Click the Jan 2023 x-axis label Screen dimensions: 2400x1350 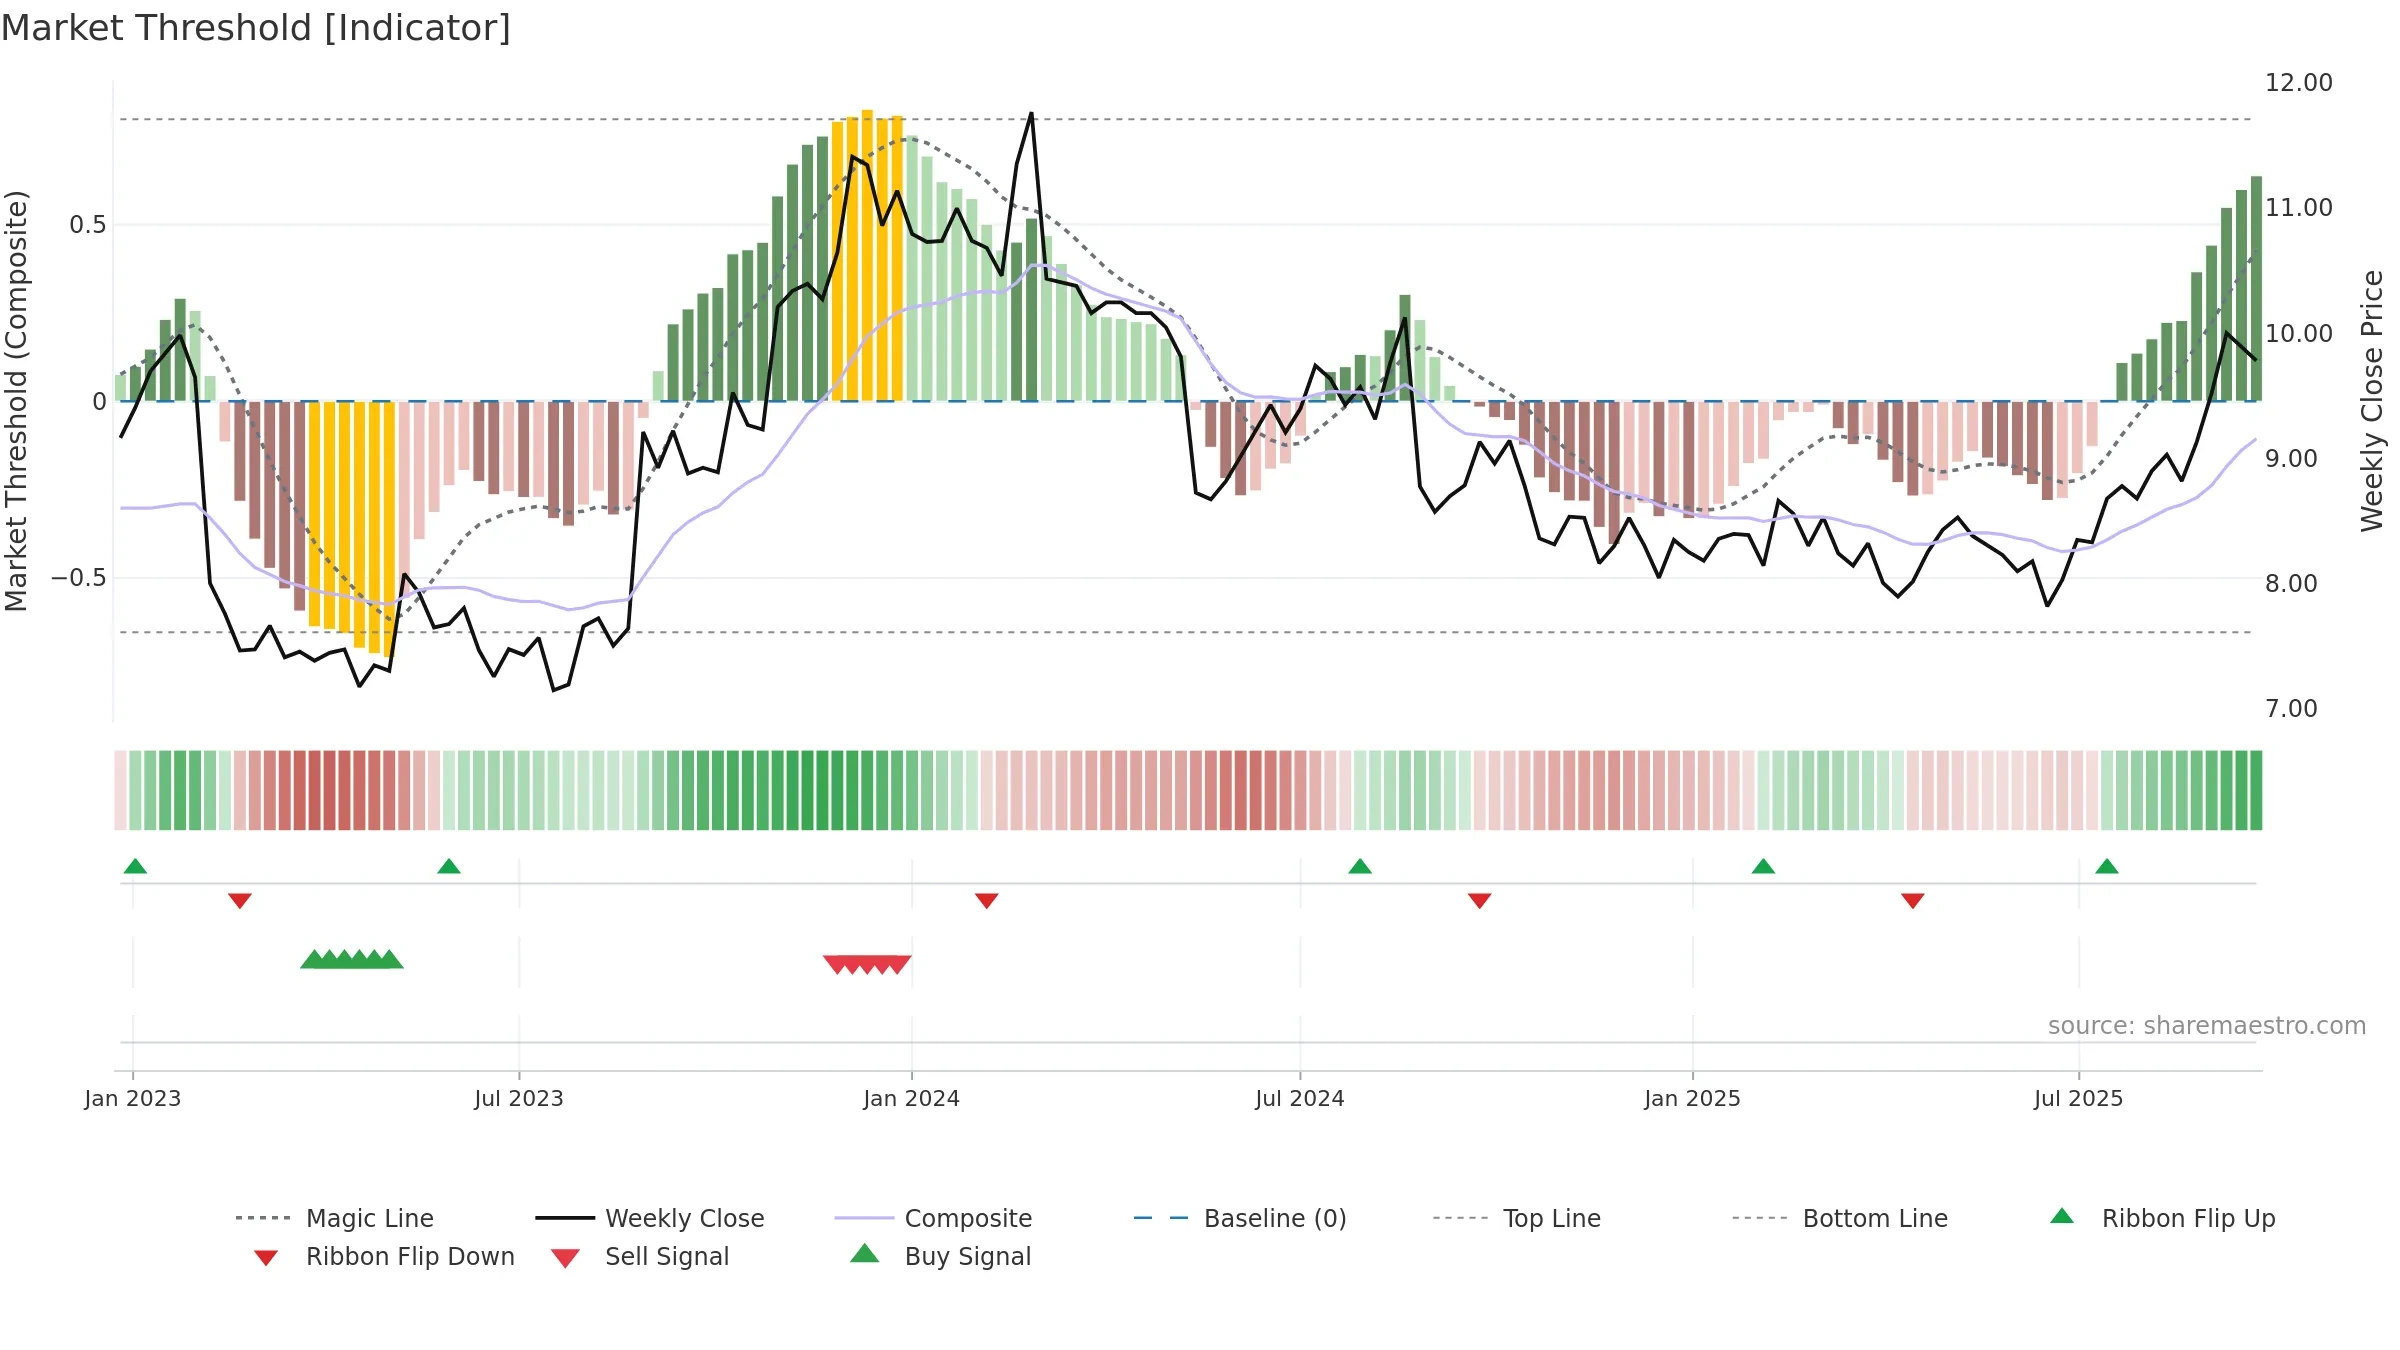(x=133, y=1098)
